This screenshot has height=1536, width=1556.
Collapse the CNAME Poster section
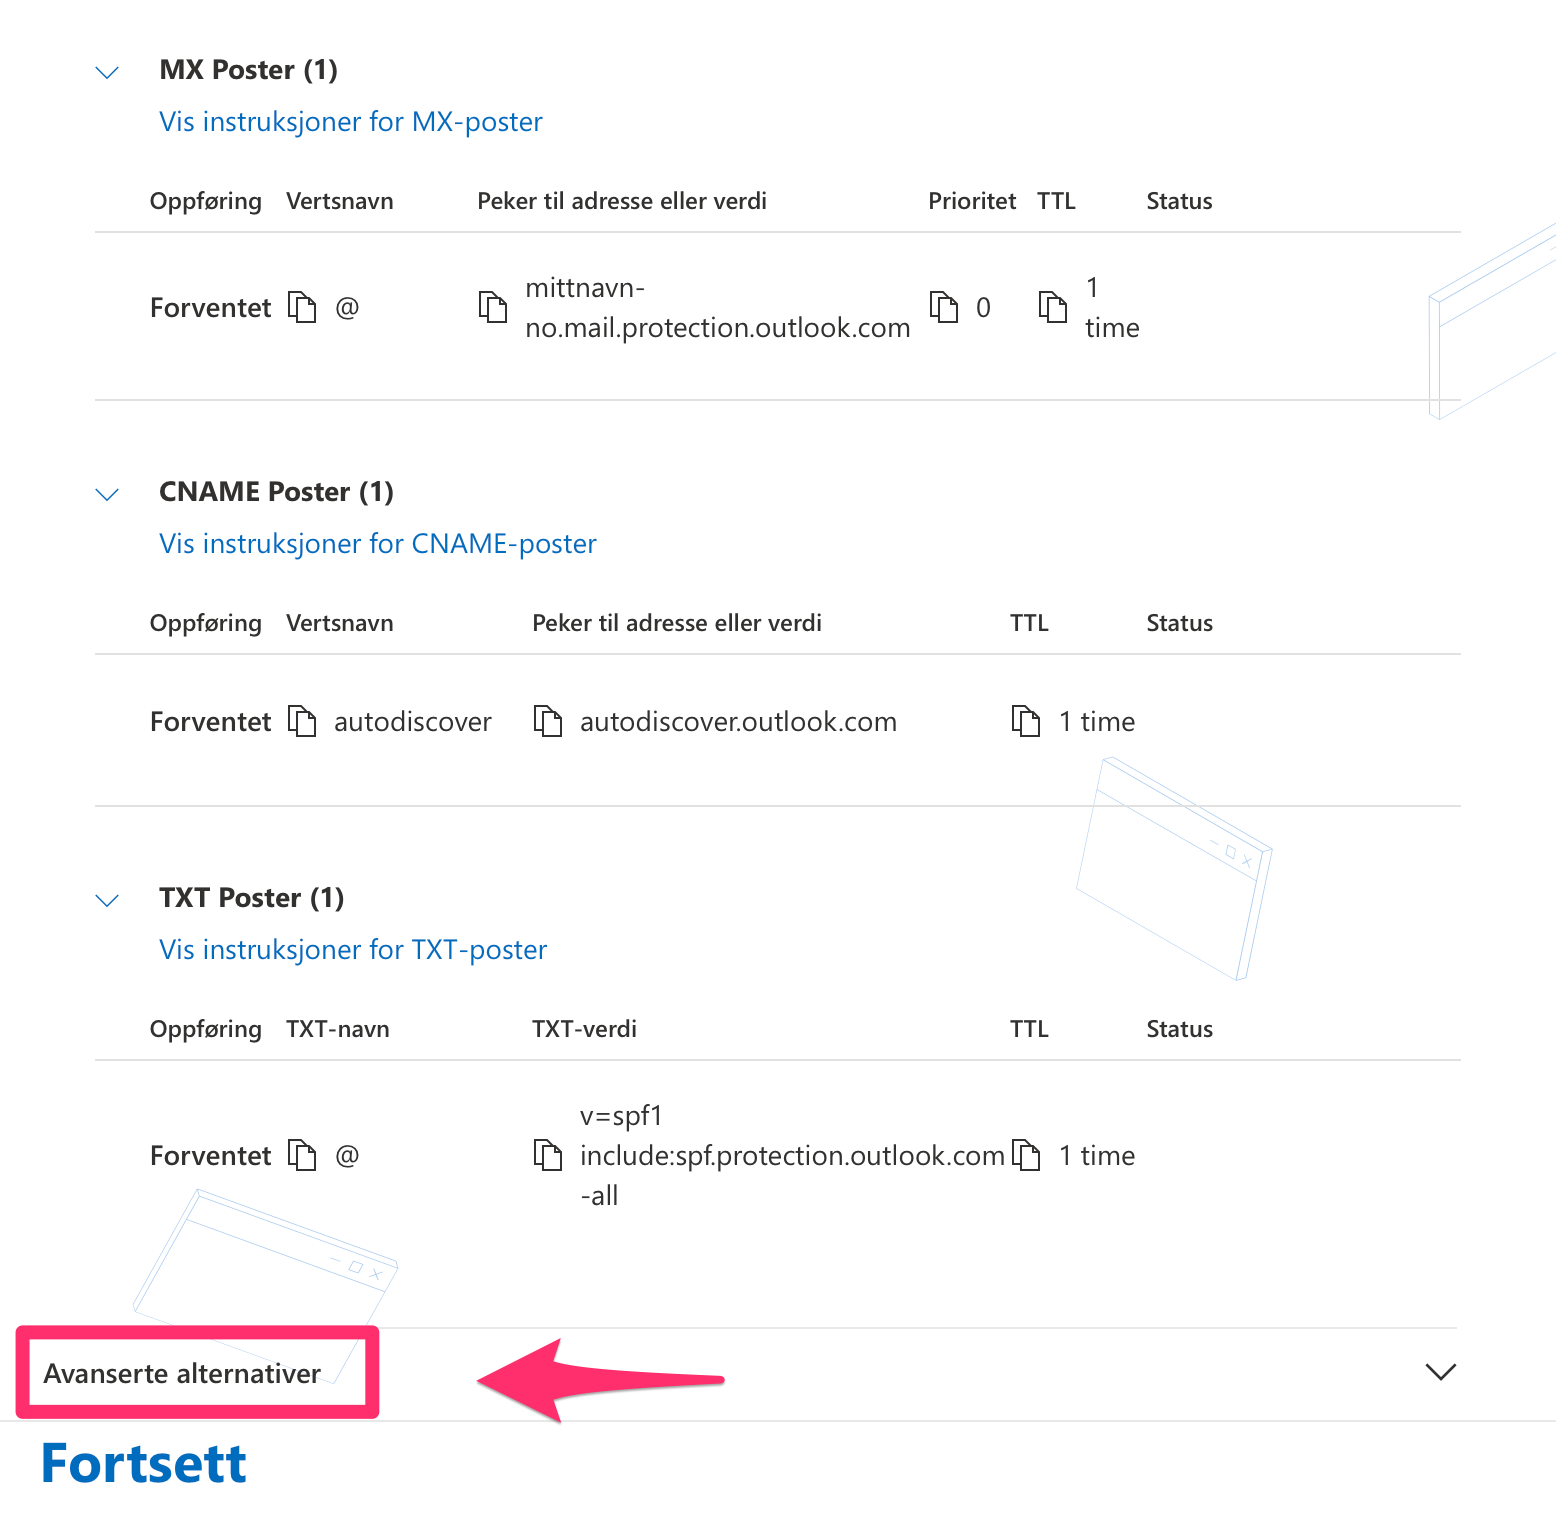tap(107, 494)
